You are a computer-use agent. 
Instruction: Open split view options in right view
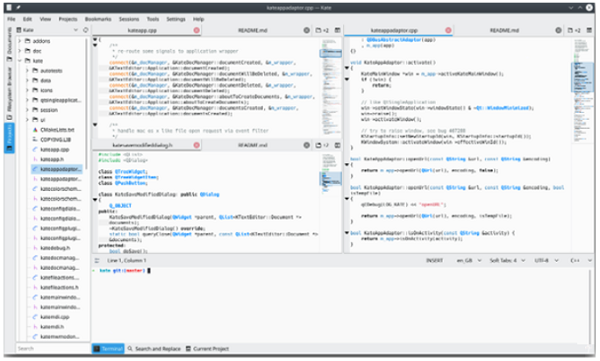click(x=589, y=30)
